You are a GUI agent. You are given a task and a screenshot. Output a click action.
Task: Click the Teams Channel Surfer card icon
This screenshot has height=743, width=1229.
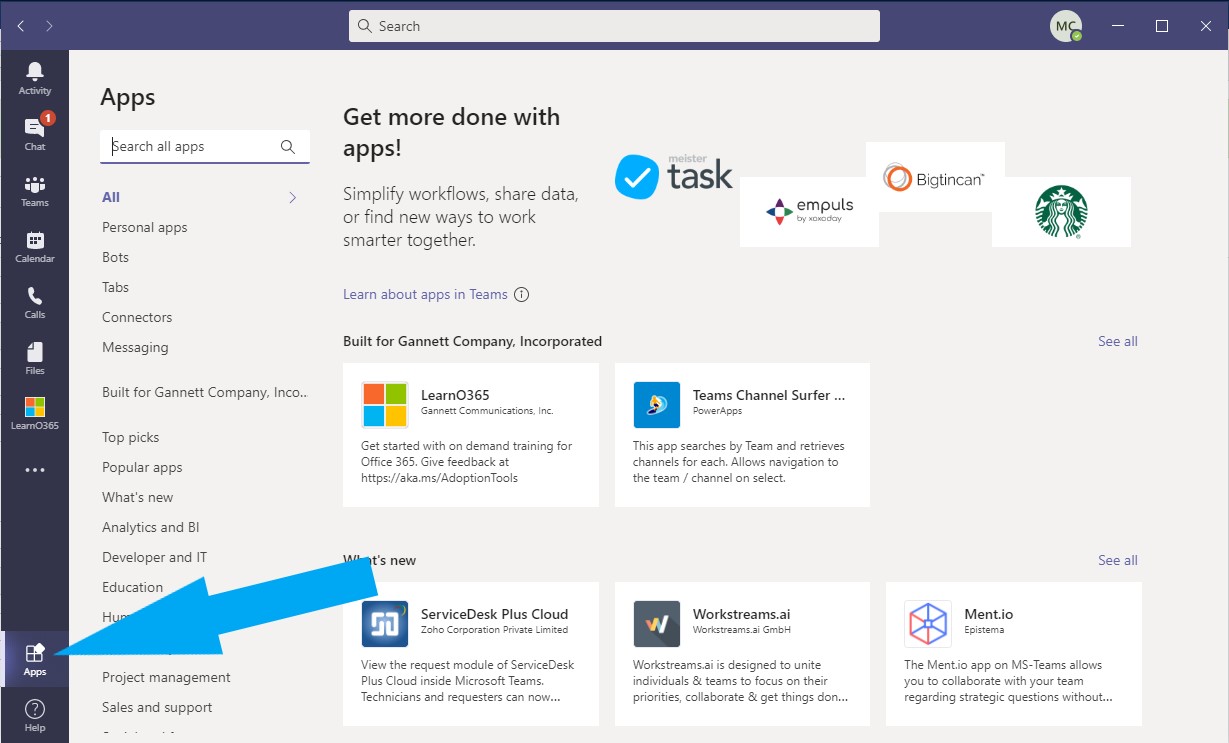point(657,405)
